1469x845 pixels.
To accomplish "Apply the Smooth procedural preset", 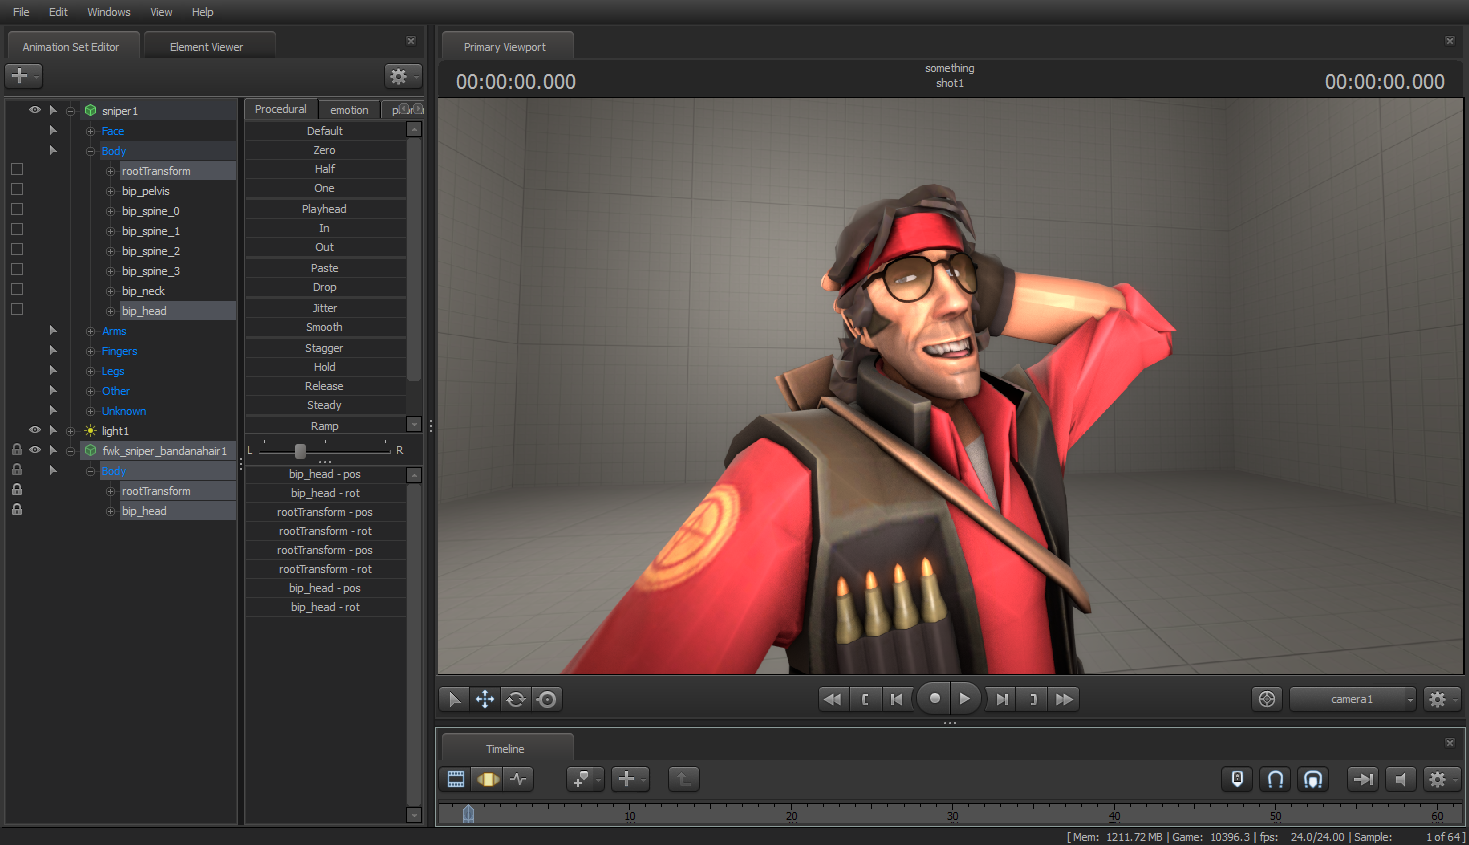I will pyautogui.click(x=325, y=327).
